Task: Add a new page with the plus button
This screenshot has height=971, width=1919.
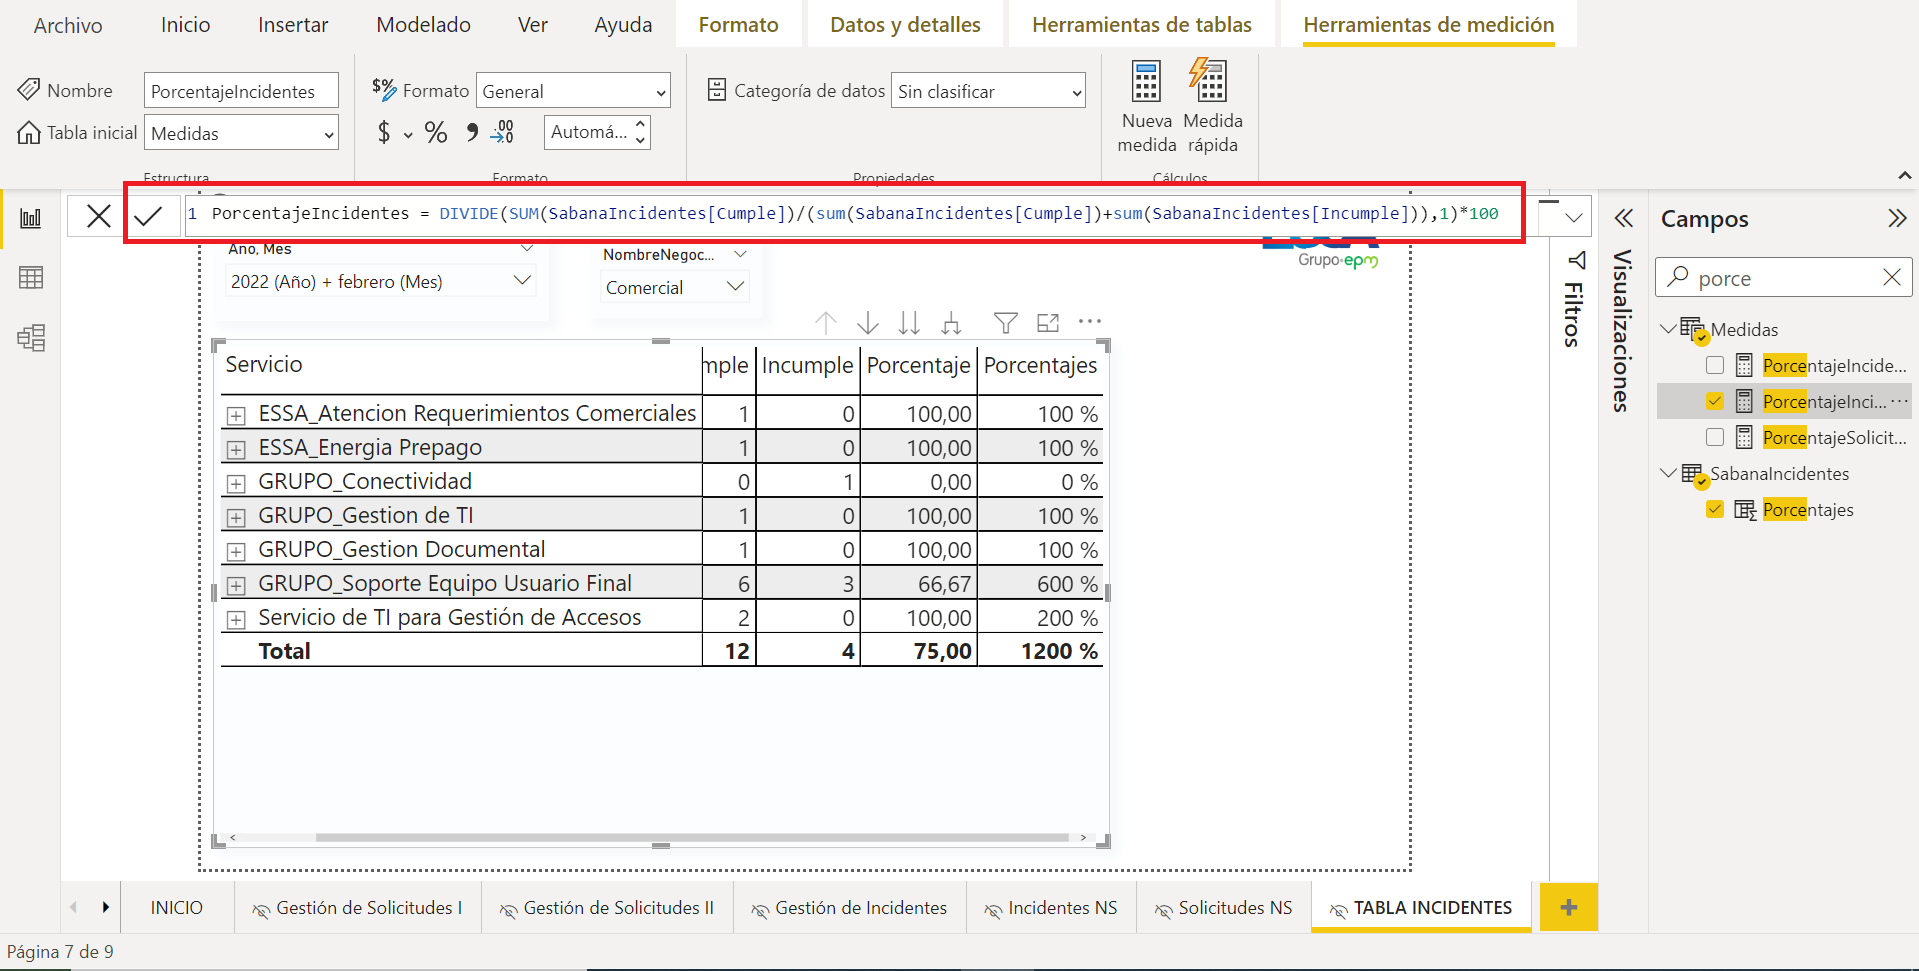Action: pos(1568,908)
